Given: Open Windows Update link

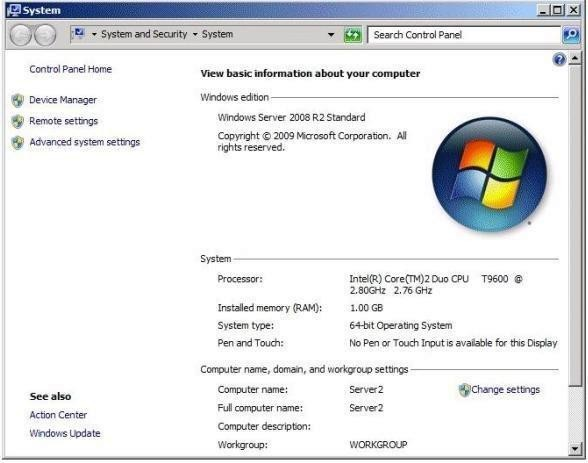Looking at the screenshot, I should point(65,433).
